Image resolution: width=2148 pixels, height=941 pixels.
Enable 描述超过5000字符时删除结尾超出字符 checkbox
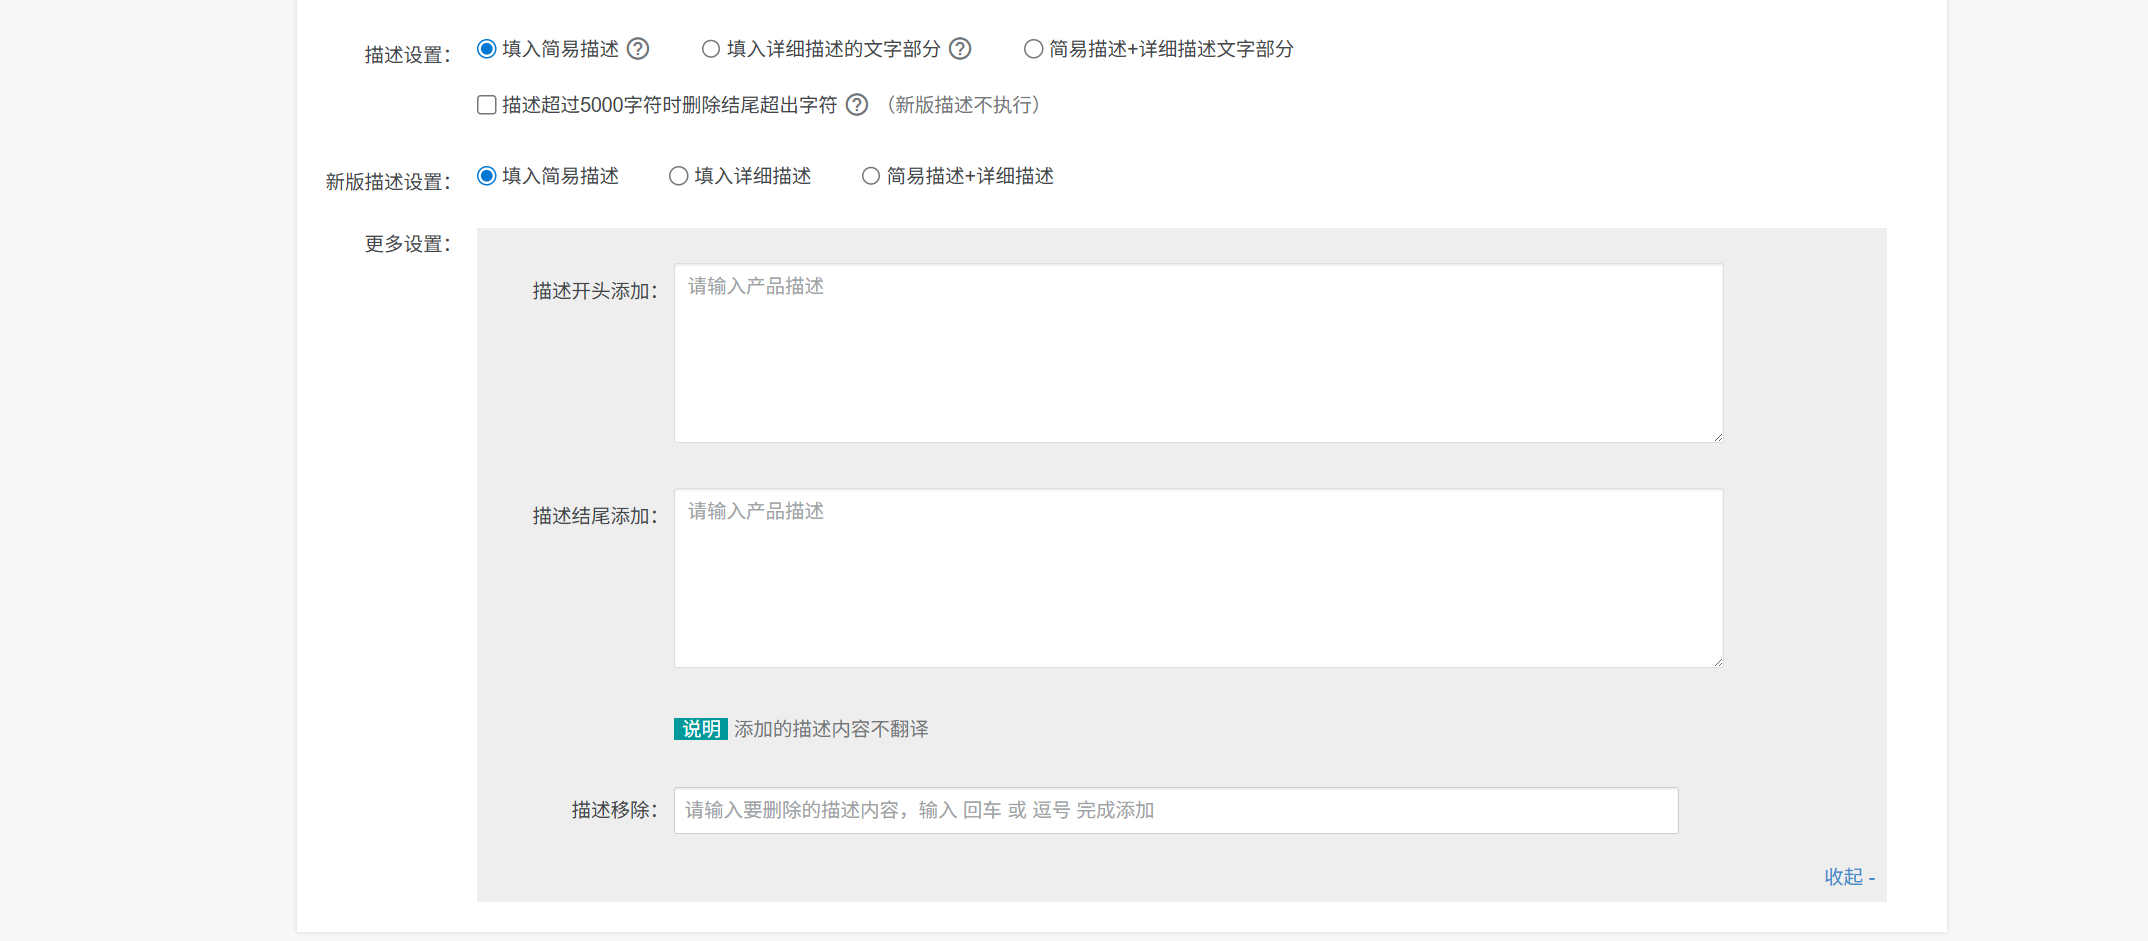pyautogui.click(x=487, y=105)
